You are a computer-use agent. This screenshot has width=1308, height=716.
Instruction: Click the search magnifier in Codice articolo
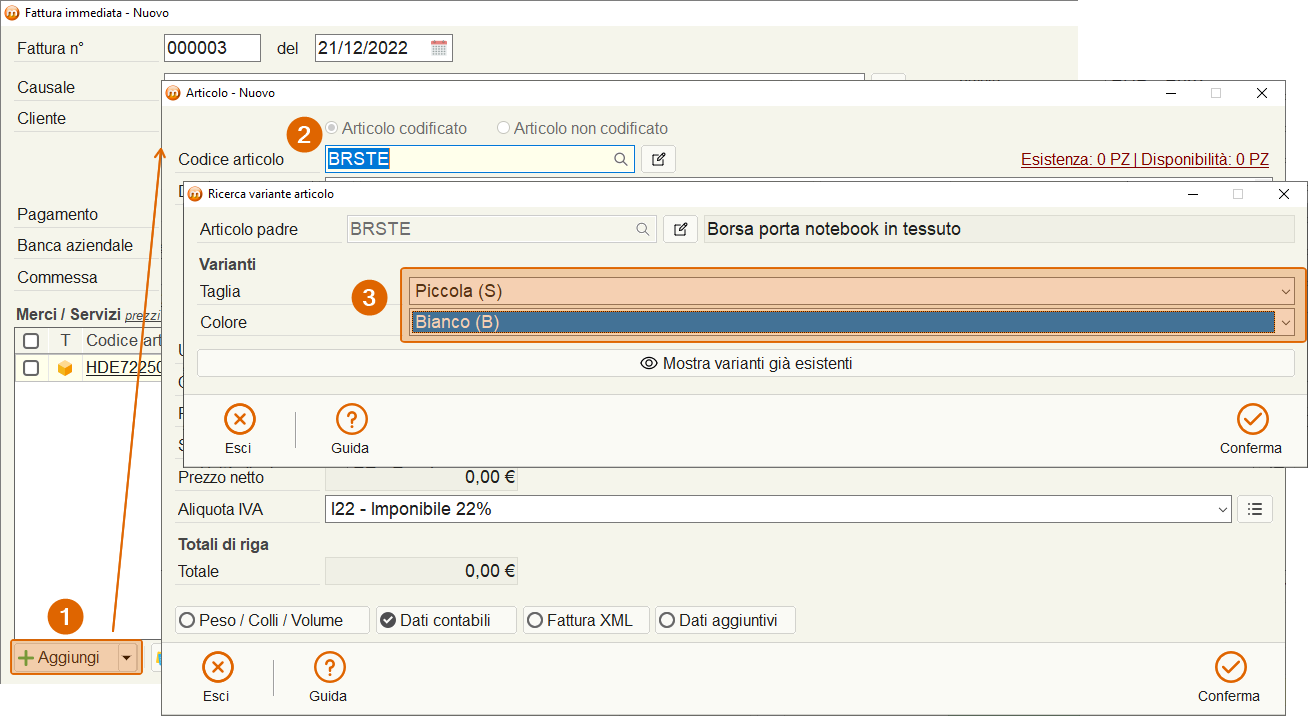621,159
